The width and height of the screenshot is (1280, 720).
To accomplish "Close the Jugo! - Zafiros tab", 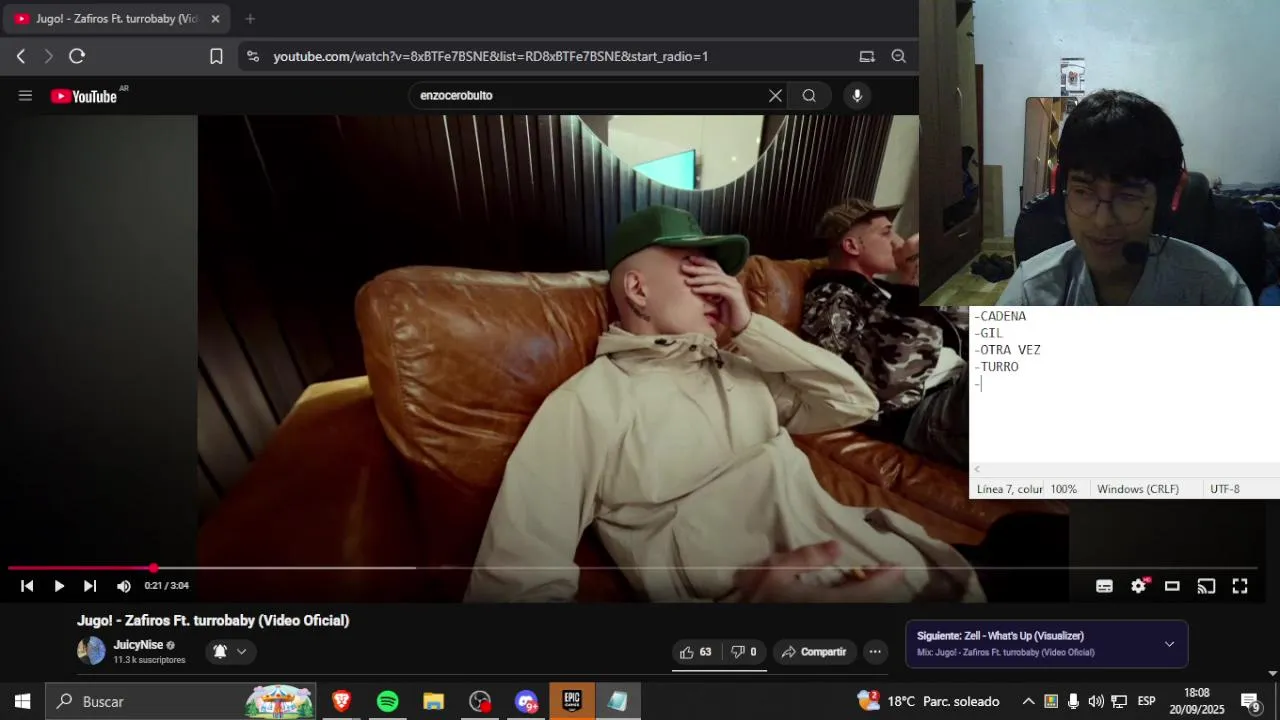I will 215,19.
